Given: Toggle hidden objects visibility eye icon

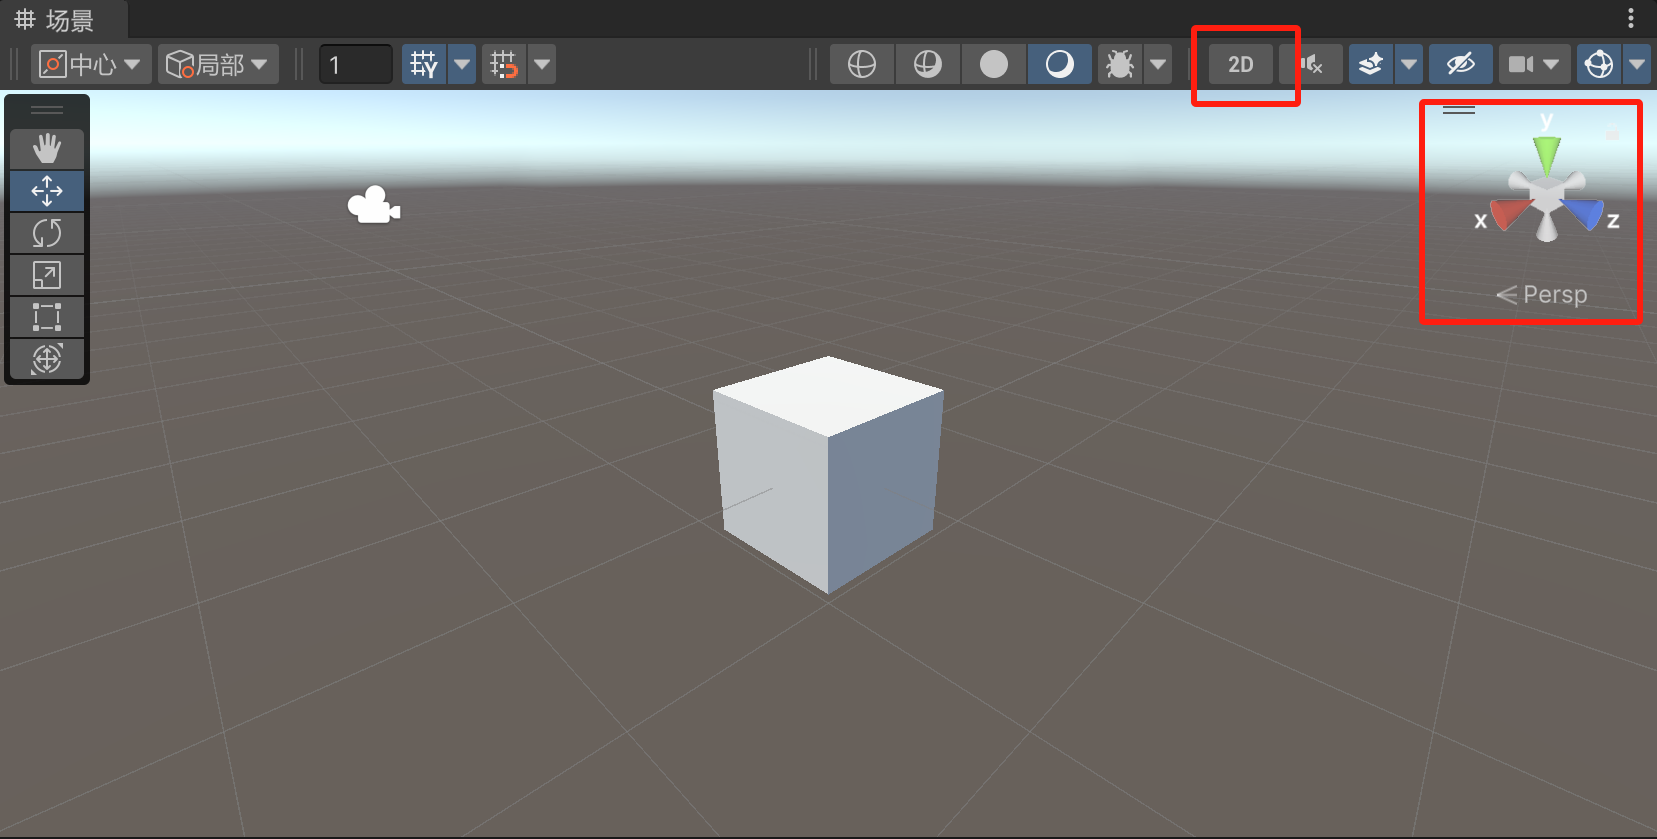Looking at the screenshot, I should (1461, 64).
